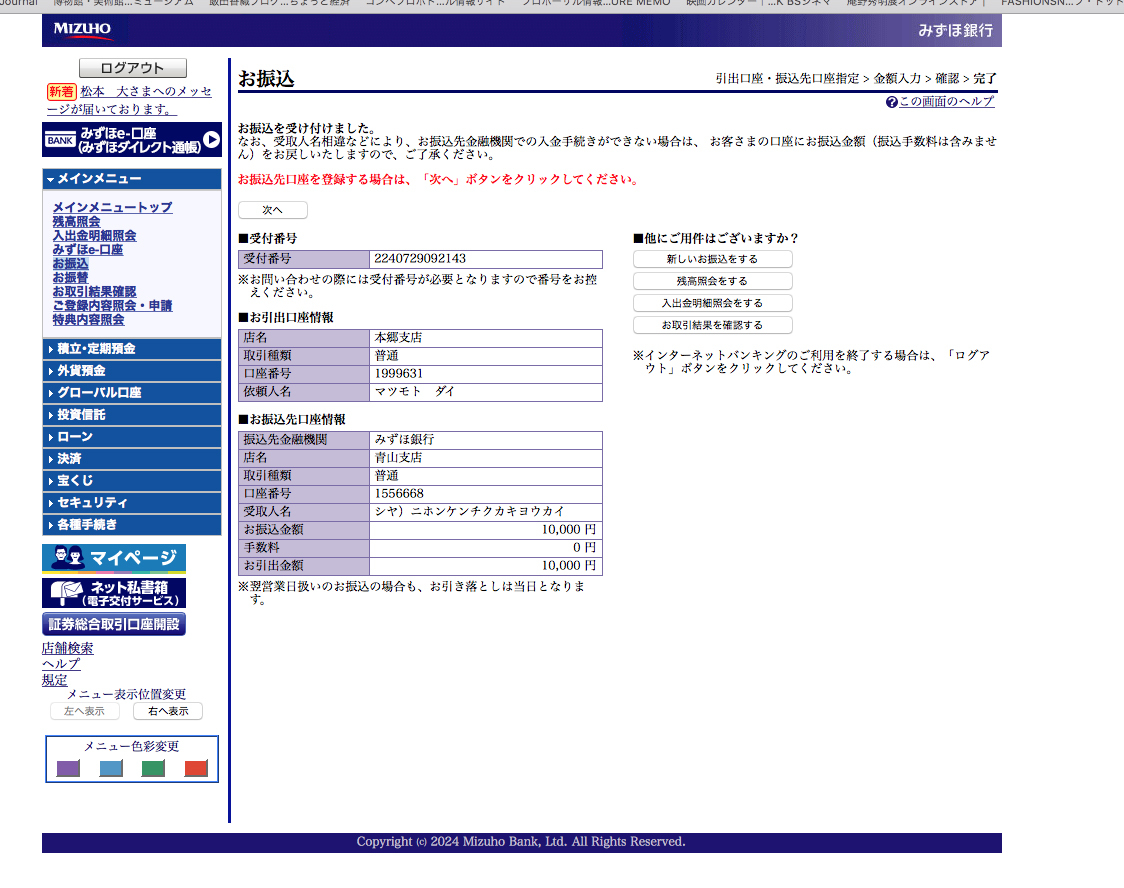Open the ネット私書箱 banner

pyautogui.click(x=114, y=593)
